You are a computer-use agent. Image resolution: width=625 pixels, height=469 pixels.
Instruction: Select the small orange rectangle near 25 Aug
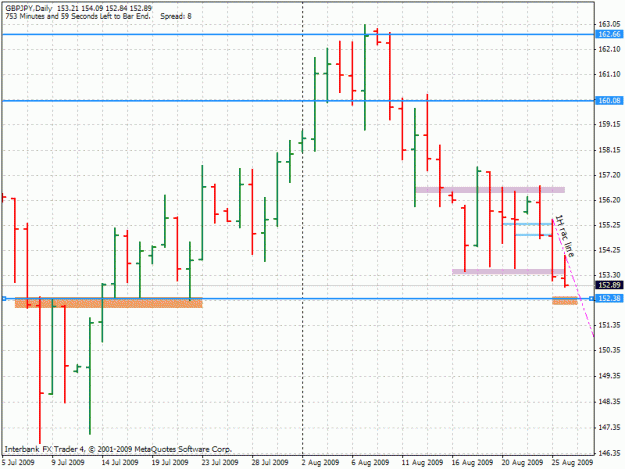[565, 300]
